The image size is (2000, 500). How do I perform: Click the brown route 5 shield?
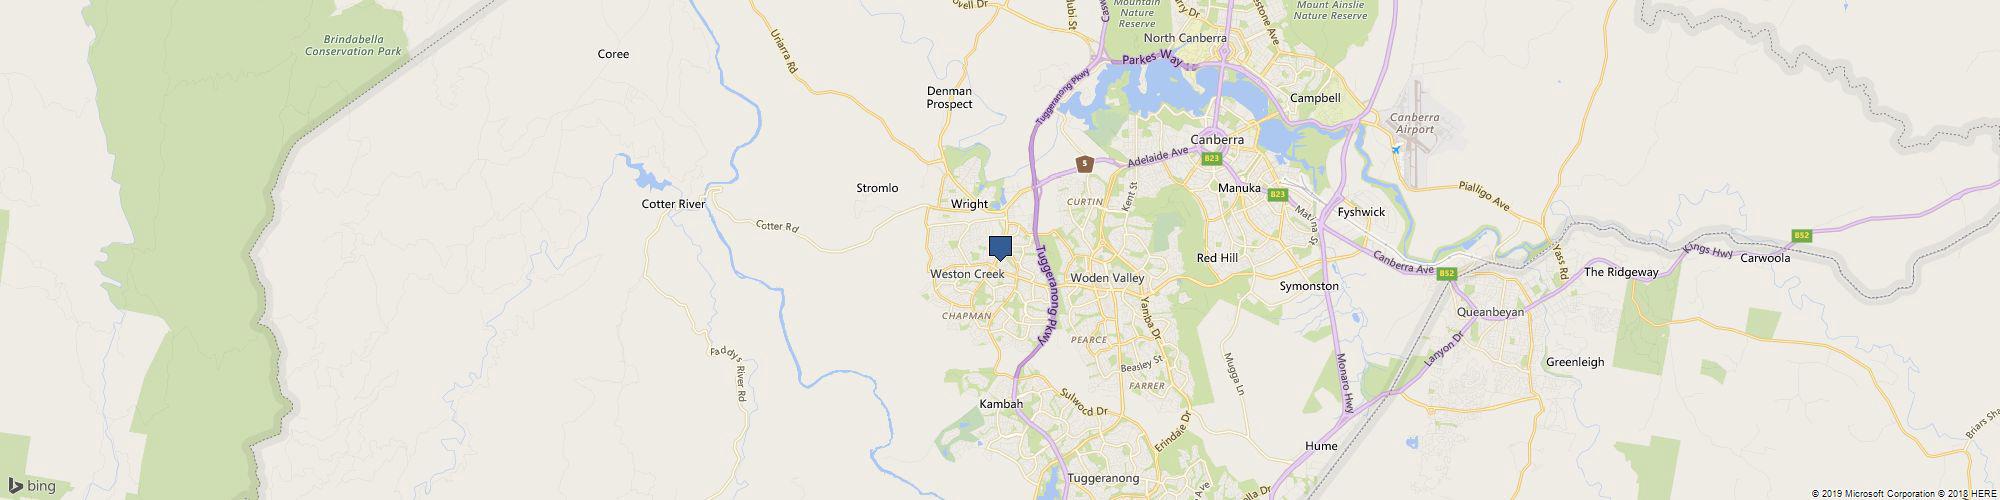tap(1084, 163)
